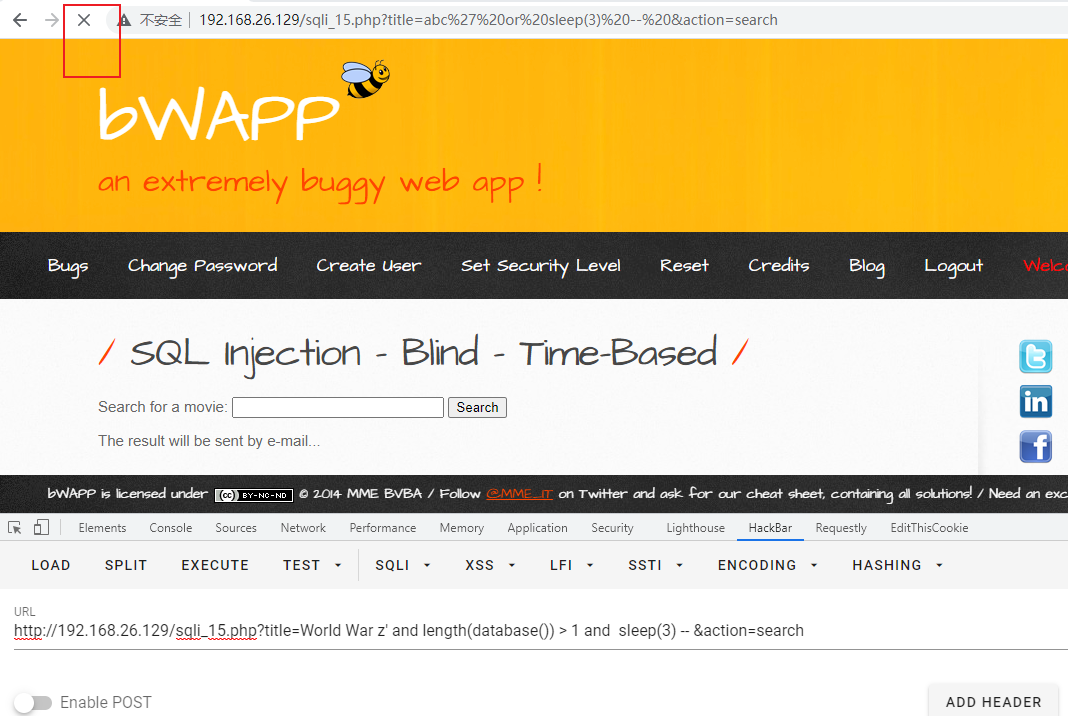Open Set Security Level page
The height and width of the screenshot is (716, 1068).
pyautogui.click(x=541, y=266)
